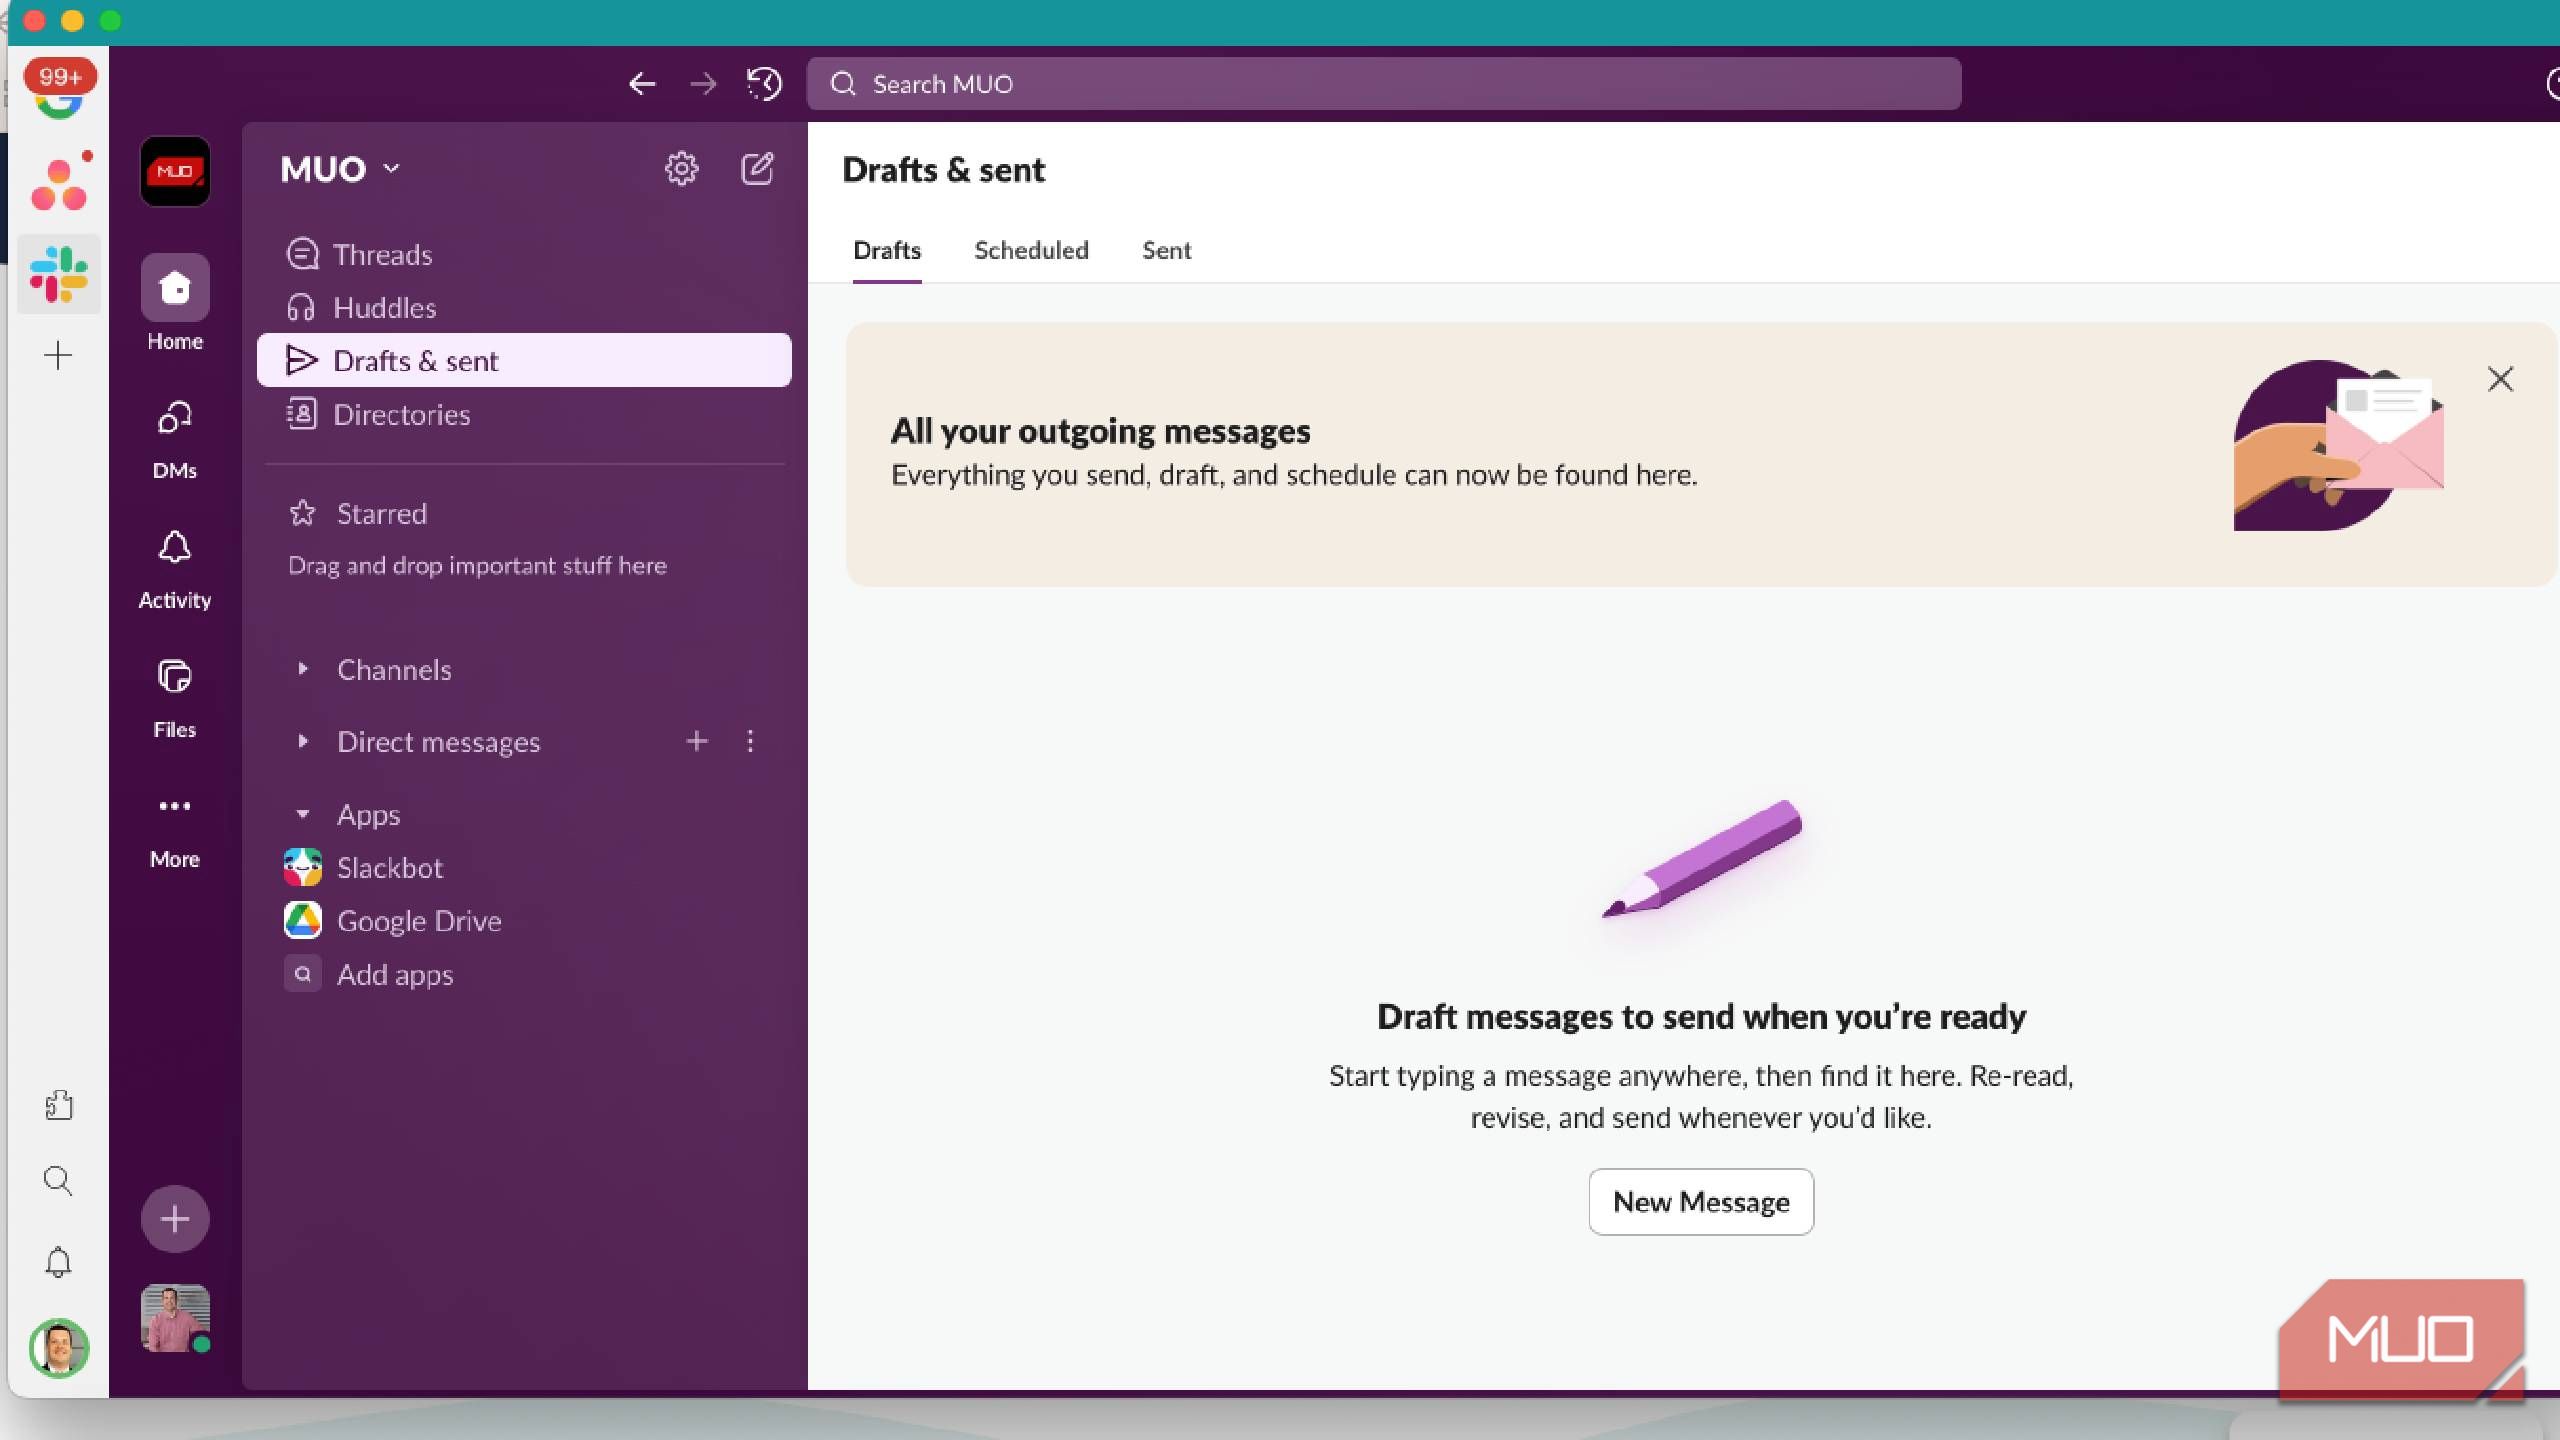2560x1440 pixels.
Task: Open the DMs view
Action: point(175,440)
